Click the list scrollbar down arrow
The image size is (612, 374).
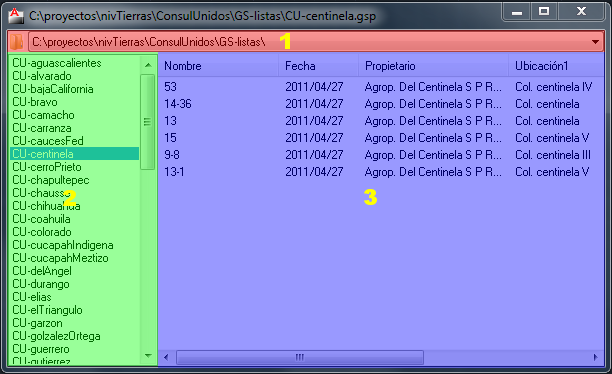click(x=148, y=356)
